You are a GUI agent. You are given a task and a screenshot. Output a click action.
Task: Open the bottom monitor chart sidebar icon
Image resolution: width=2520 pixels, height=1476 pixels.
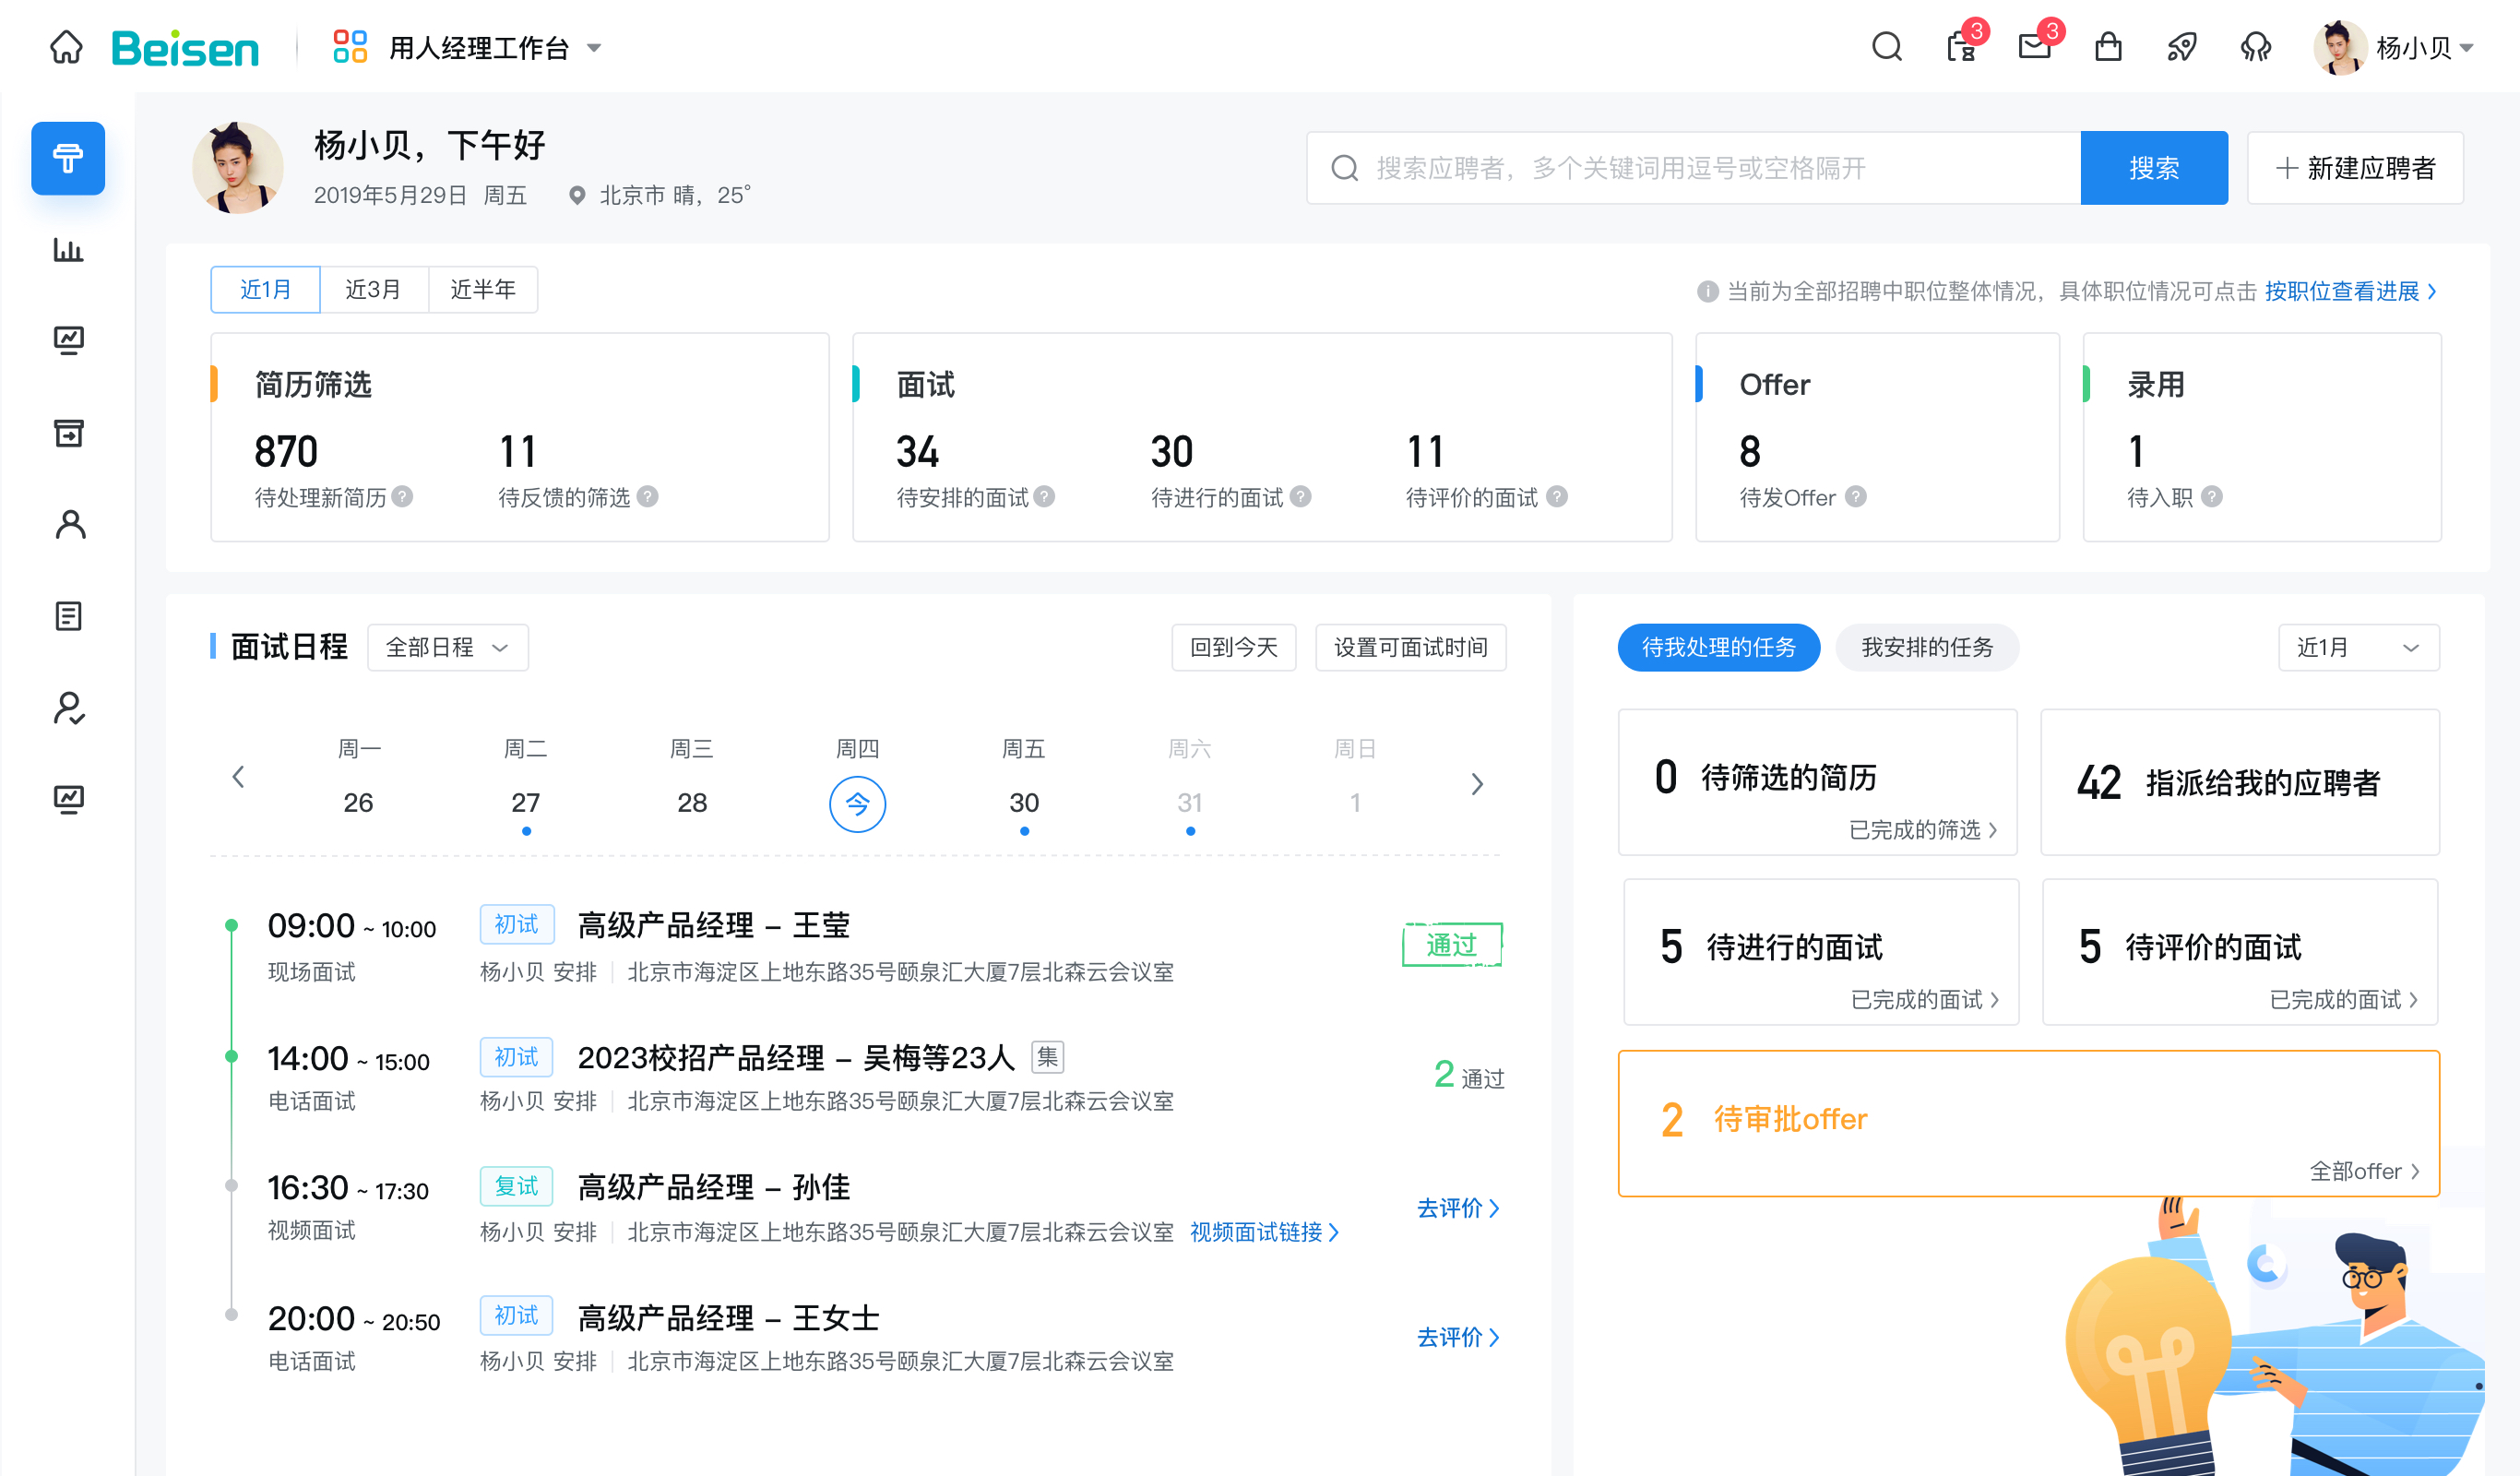click(68, 799)
